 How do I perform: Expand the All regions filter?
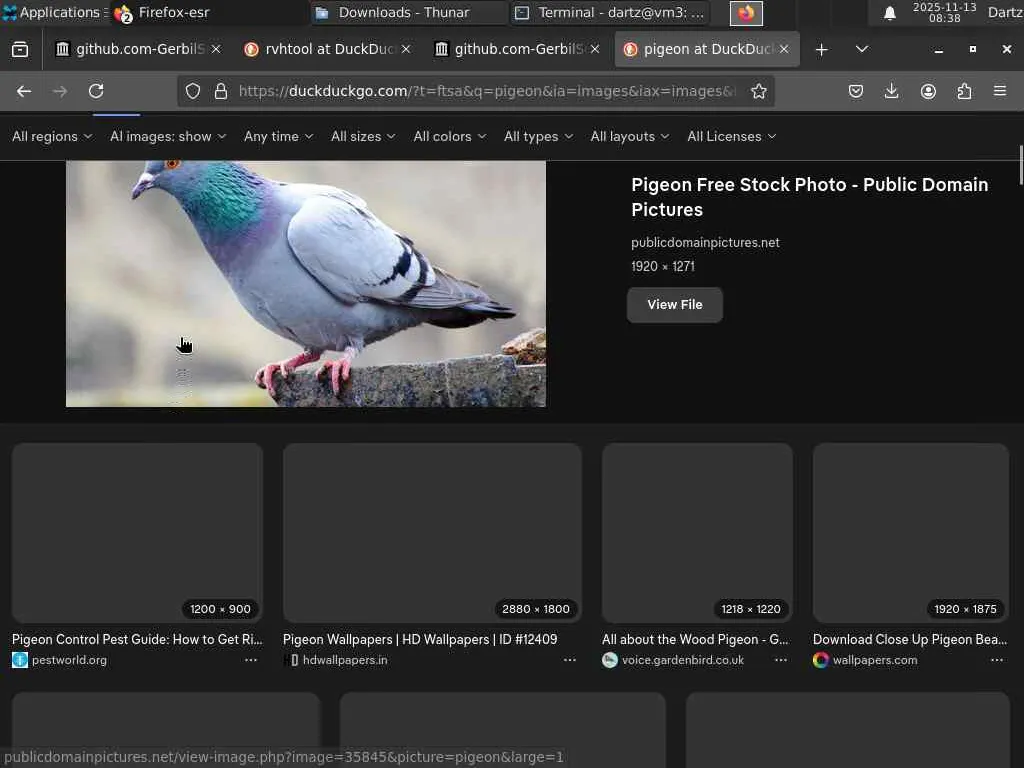52,136
